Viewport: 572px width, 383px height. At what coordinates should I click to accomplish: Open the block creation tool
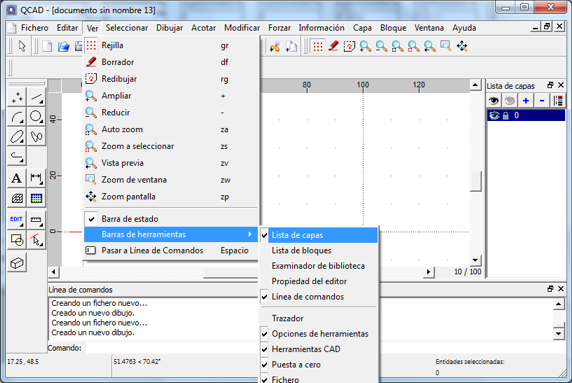(17, 240)
